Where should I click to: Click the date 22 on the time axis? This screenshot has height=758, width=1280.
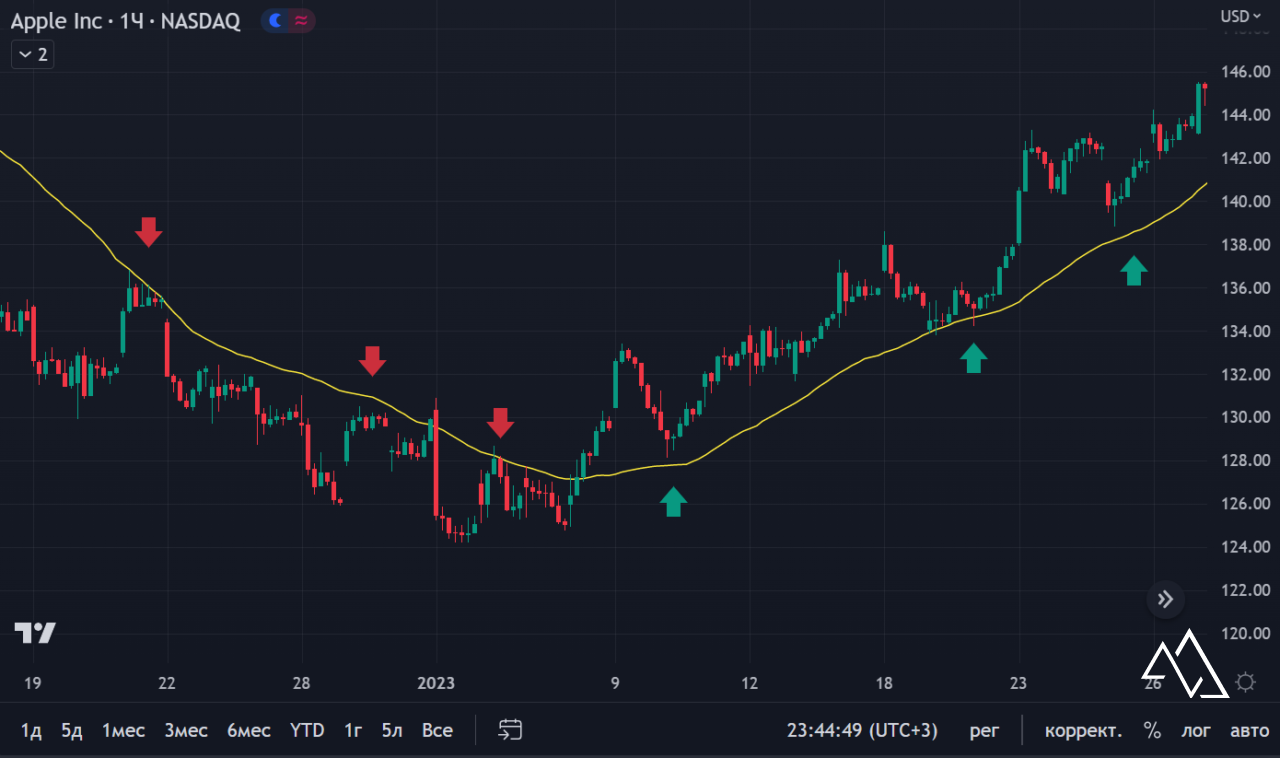[x=167, y=684]
